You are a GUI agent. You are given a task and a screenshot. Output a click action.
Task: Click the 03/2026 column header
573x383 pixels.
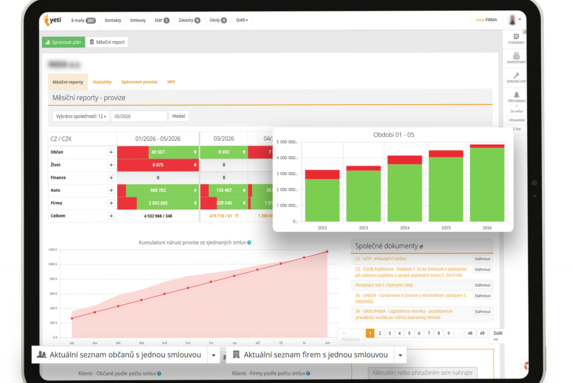point(224,139)
